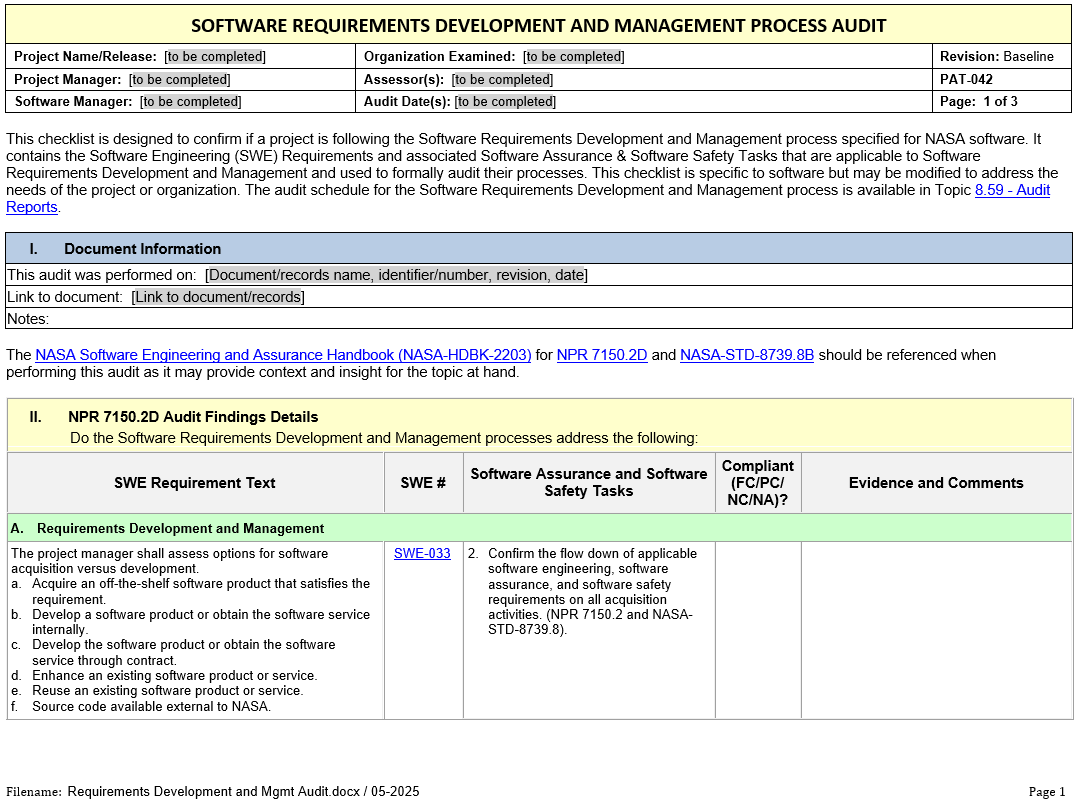Select the Audit Date(s) placeholder field

point(505,101)
